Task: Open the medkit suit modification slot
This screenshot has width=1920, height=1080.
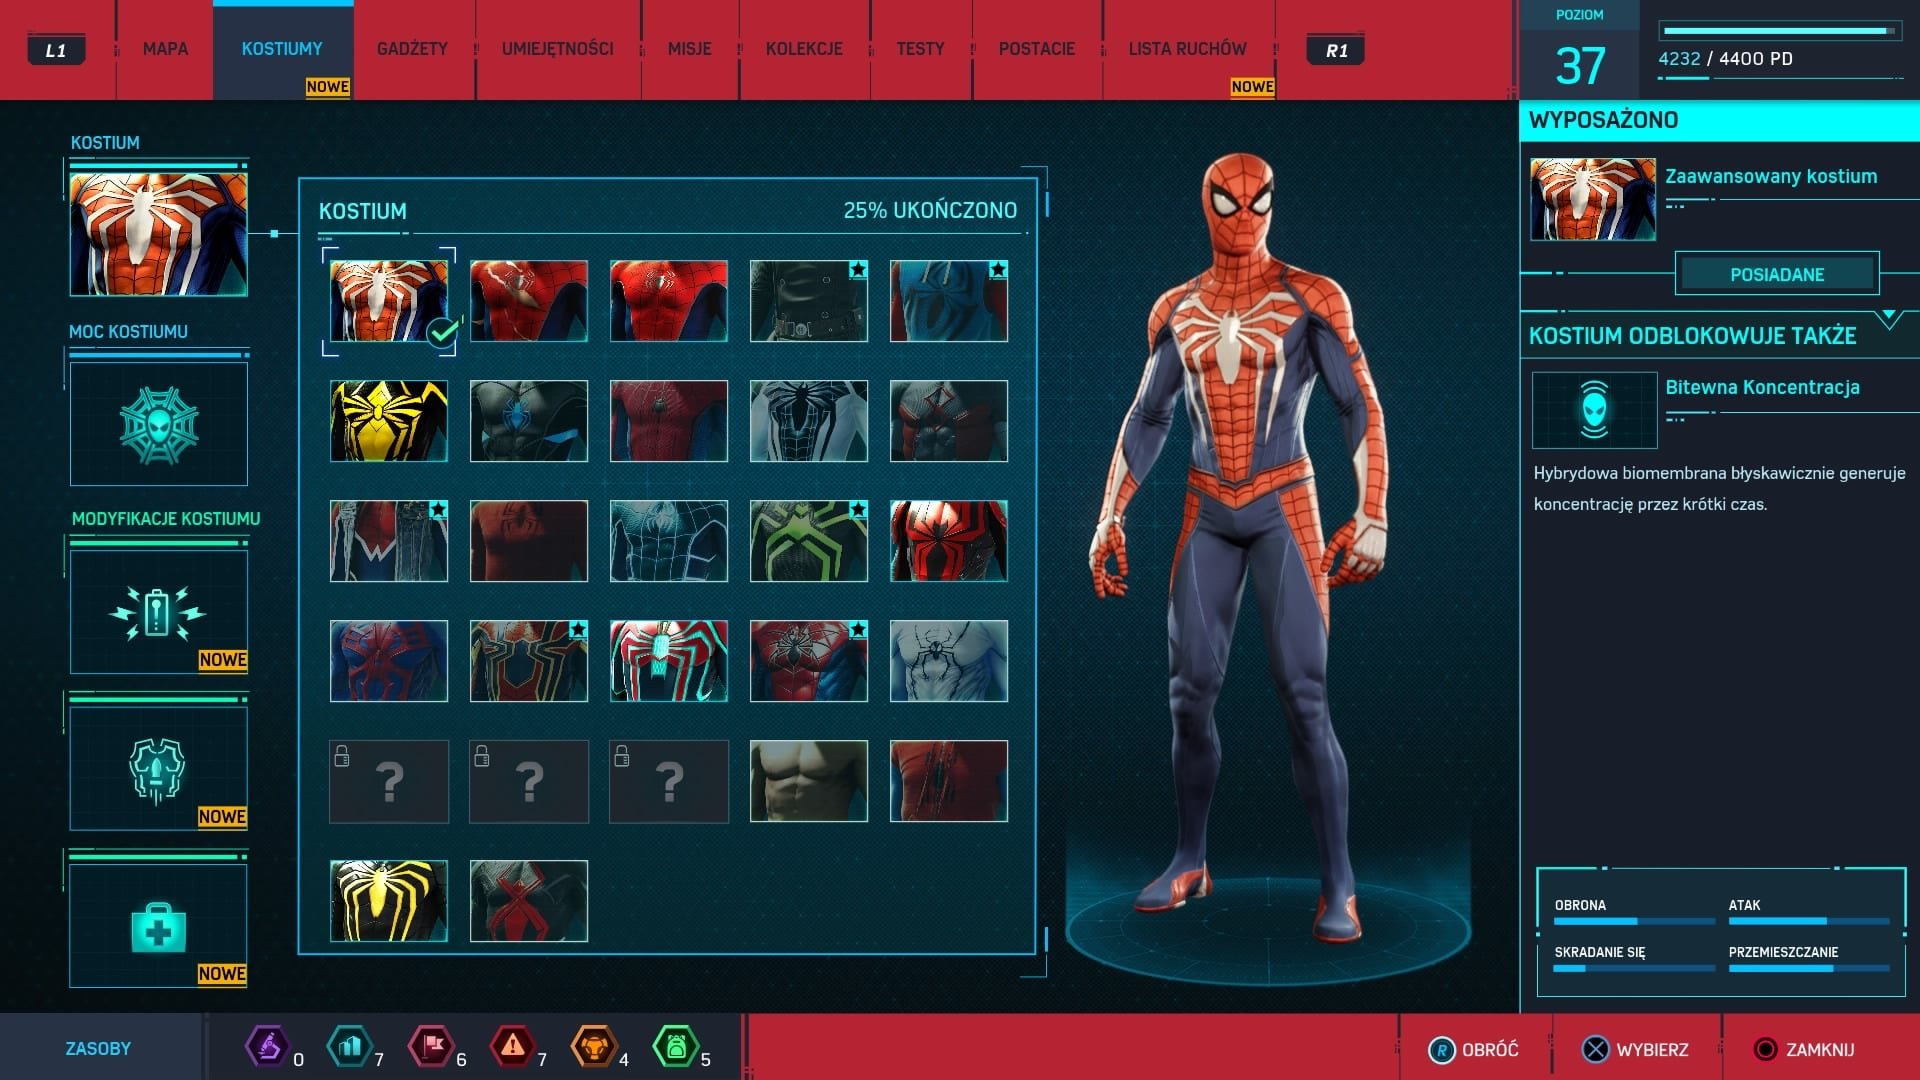Action: tap(158, 925)
